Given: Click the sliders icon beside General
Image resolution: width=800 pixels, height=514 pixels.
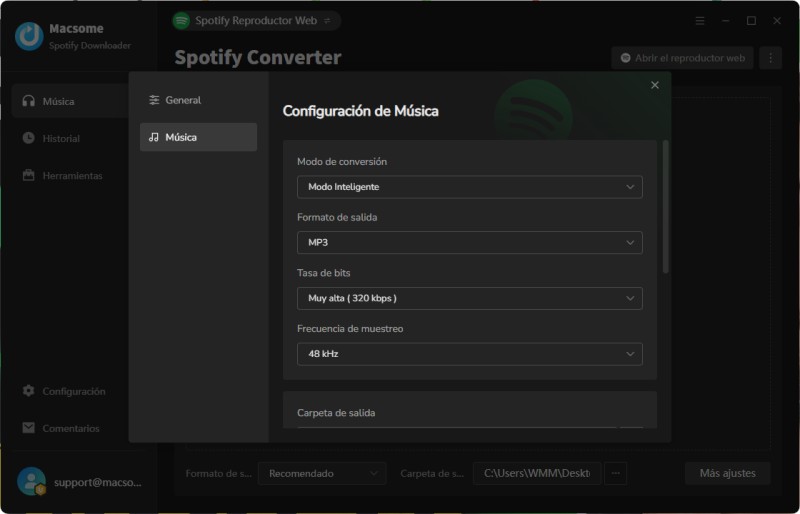Looking at the screenshot, I should click(154, 100).
